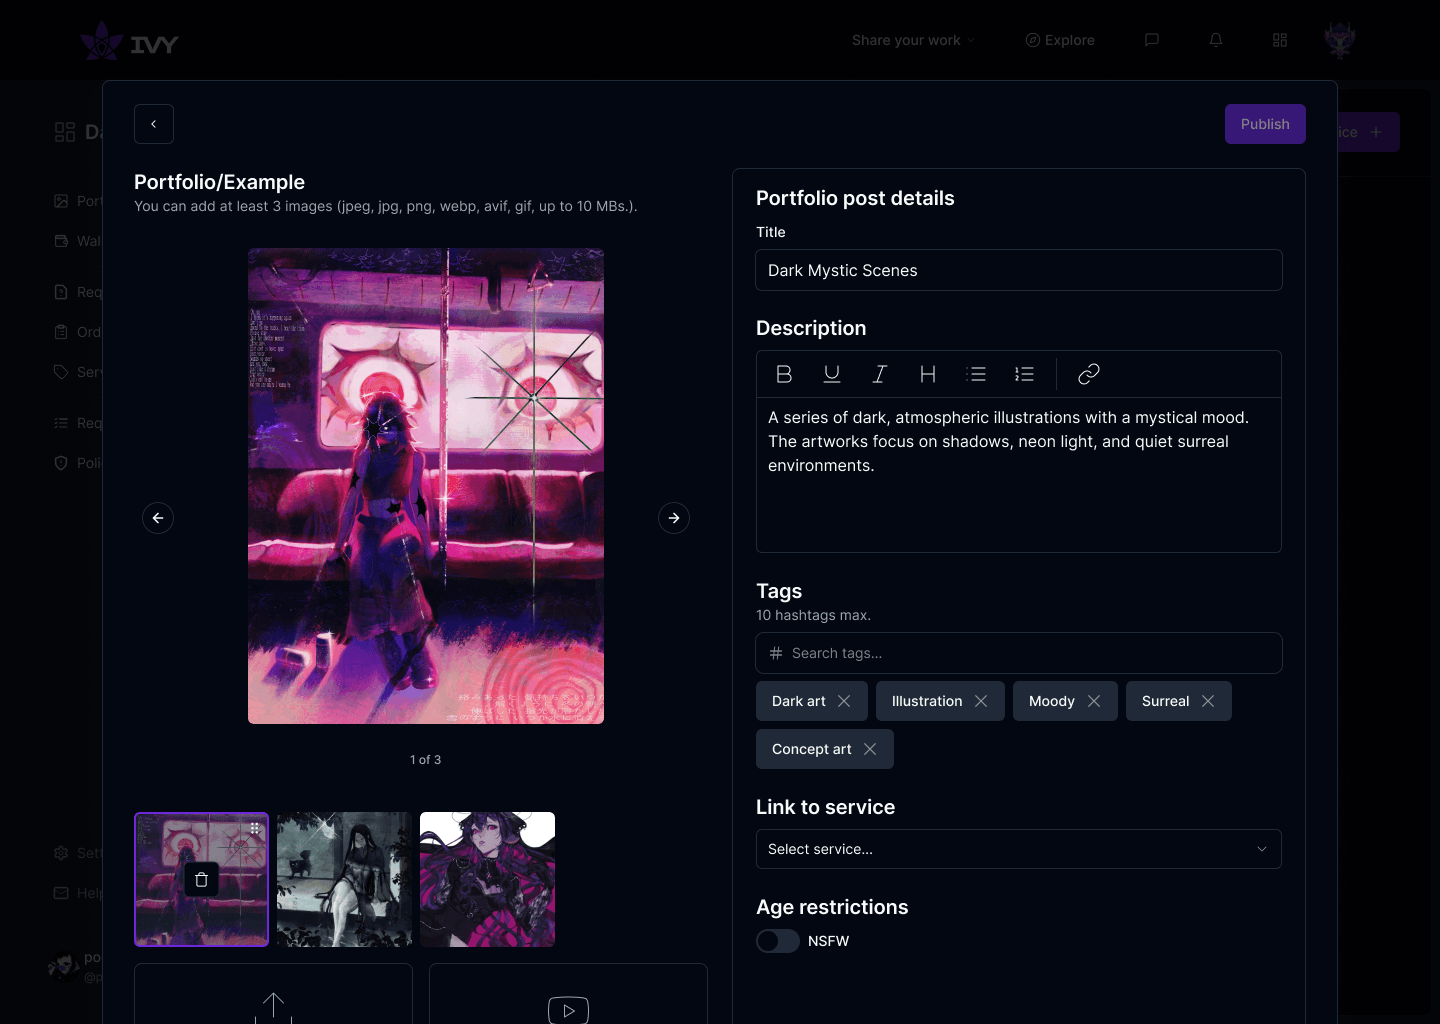Image resolution: width=1440 pixels, height=1024 pixels.
Task: Remove the Moody tag
Action: [x=1094, y=701]
